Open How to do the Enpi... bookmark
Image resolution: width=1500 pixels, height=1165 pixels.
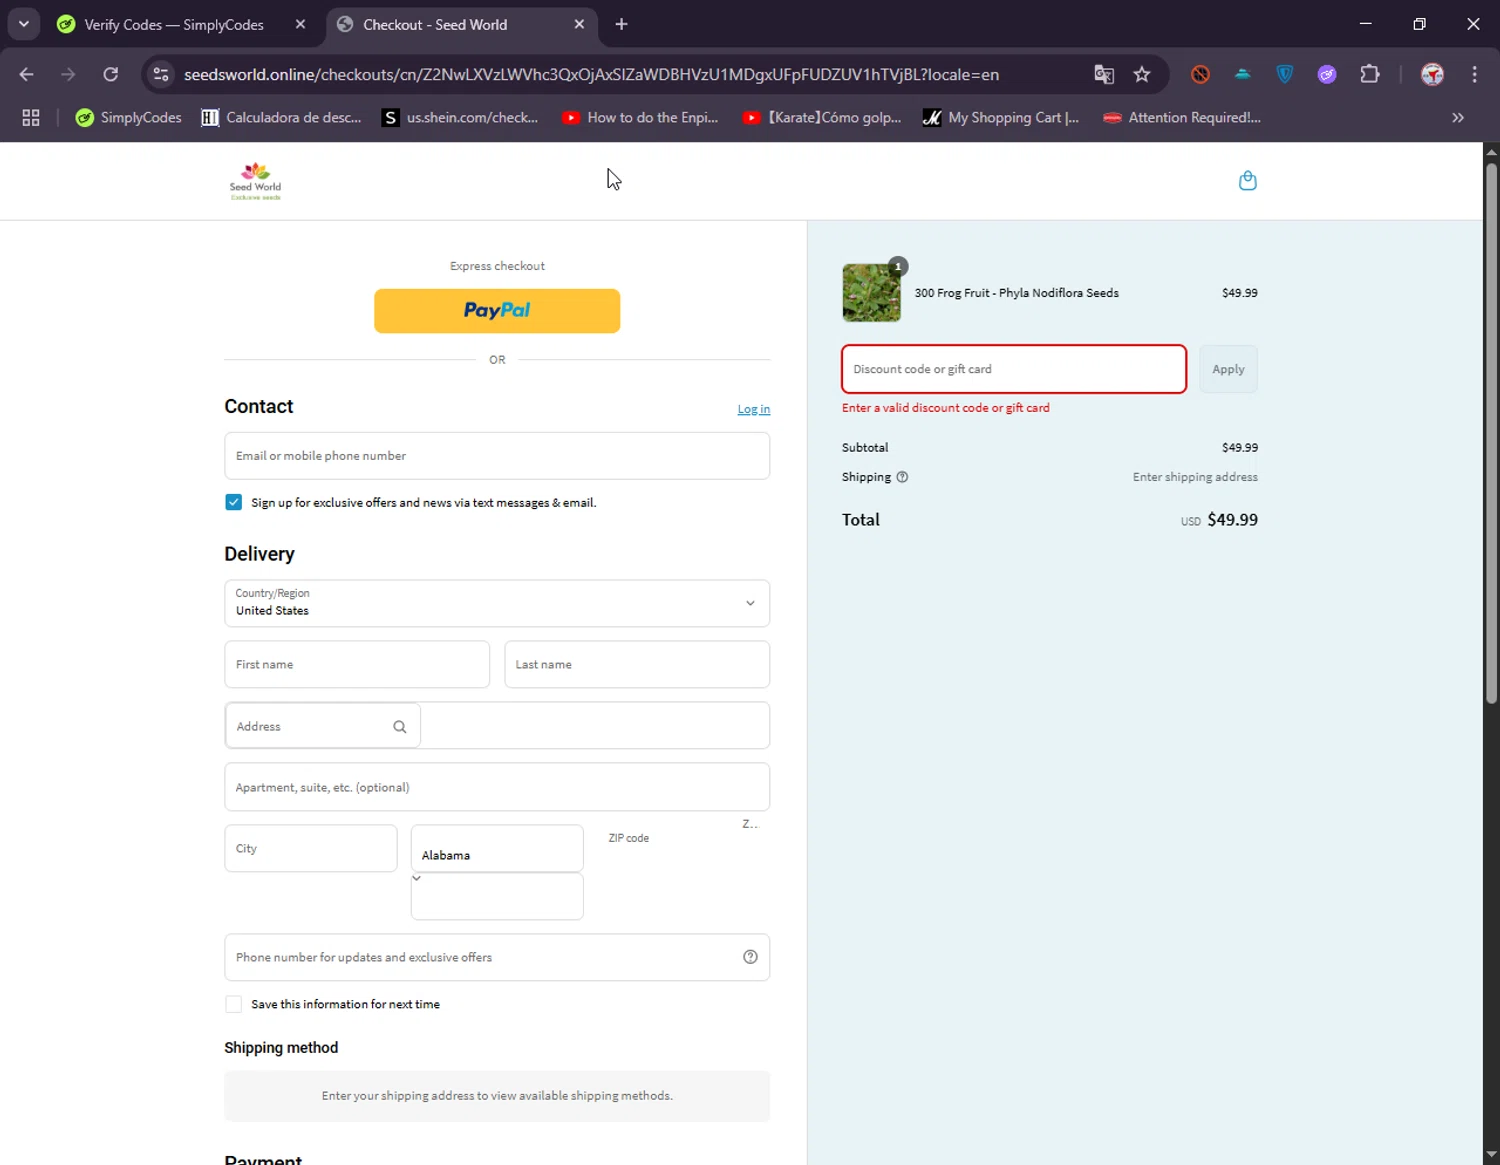pyautogui.click(x=640, y=118)
